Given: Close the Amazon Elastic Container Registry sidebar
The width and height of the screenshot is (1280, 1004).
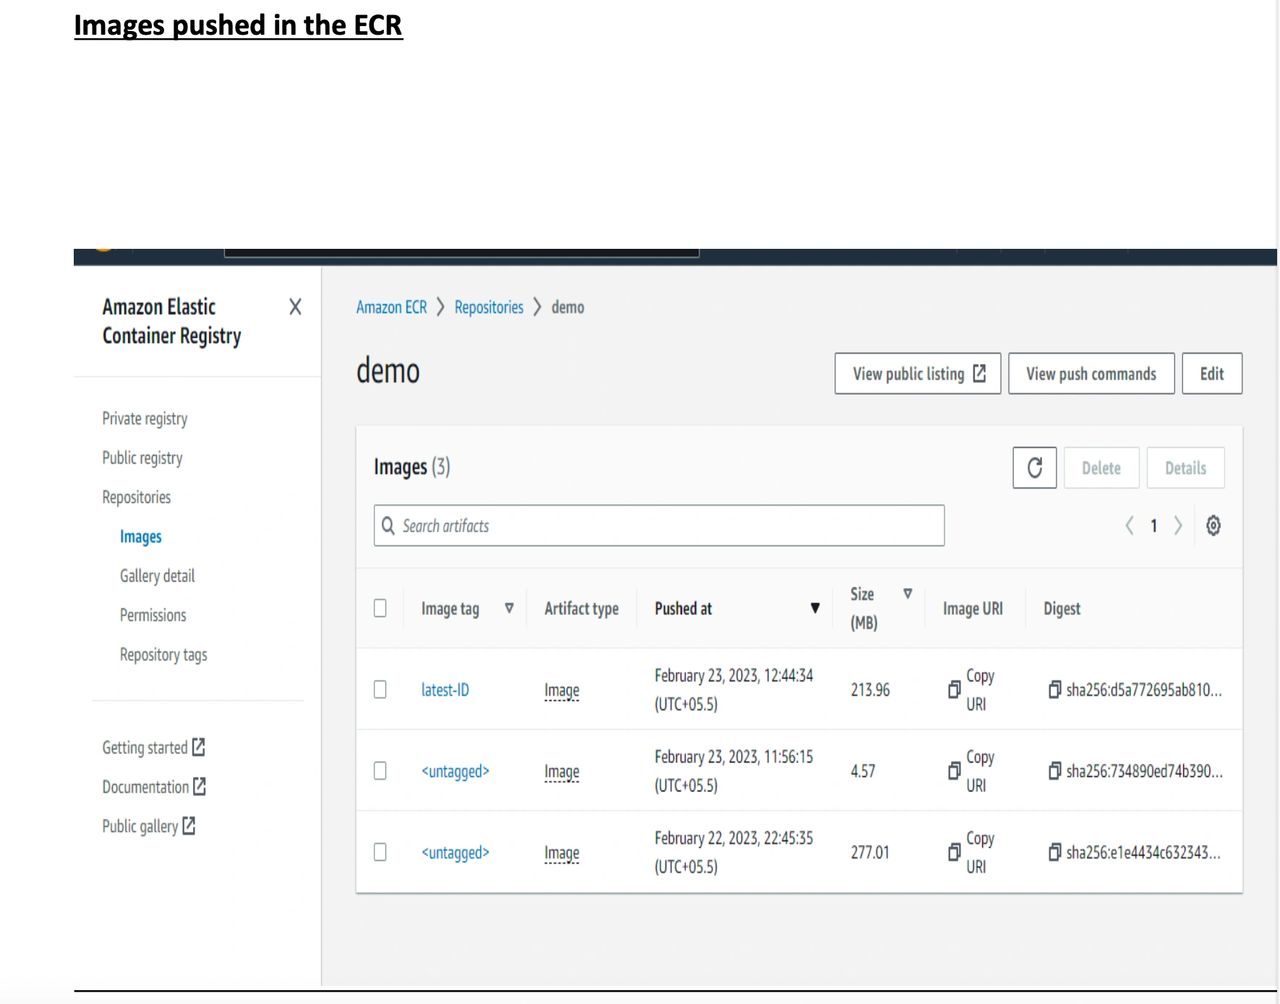Looking at the screenshot, I should tap(295, 307).
